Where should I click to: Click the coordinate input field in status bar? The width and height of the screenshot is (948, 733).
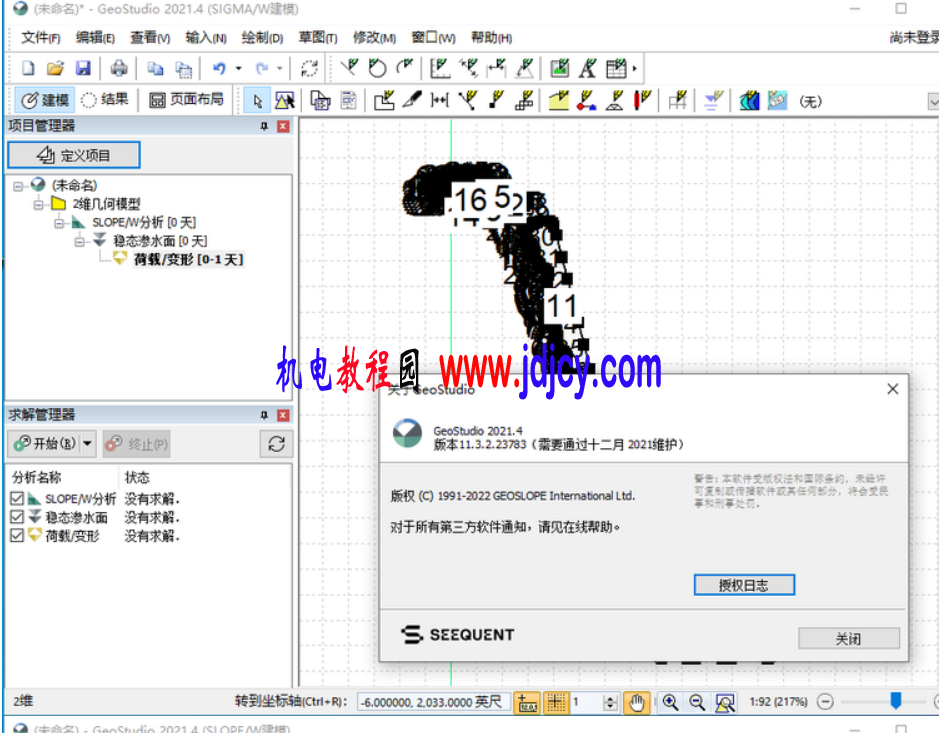point(433,702)
